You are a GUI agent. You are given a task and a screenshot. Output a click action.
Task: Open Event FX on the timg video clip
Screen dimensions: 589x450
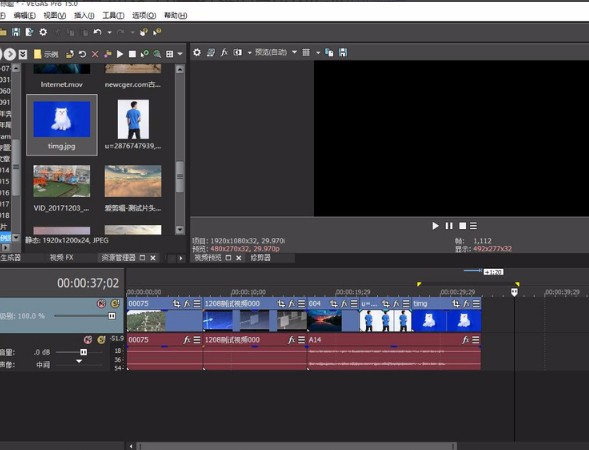pyautogui.click(x=466, y=304)
